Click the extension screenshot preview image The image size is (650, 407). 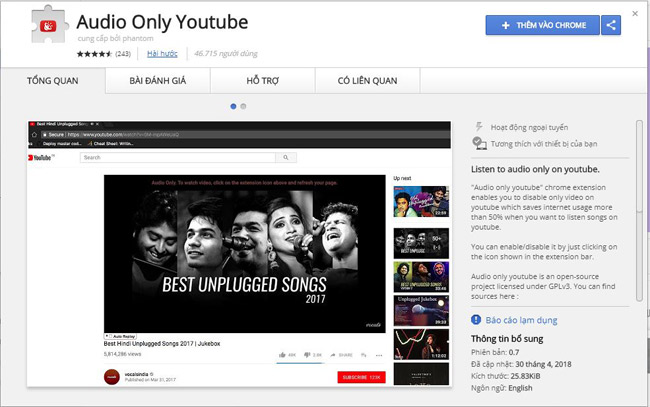[239, 254]
